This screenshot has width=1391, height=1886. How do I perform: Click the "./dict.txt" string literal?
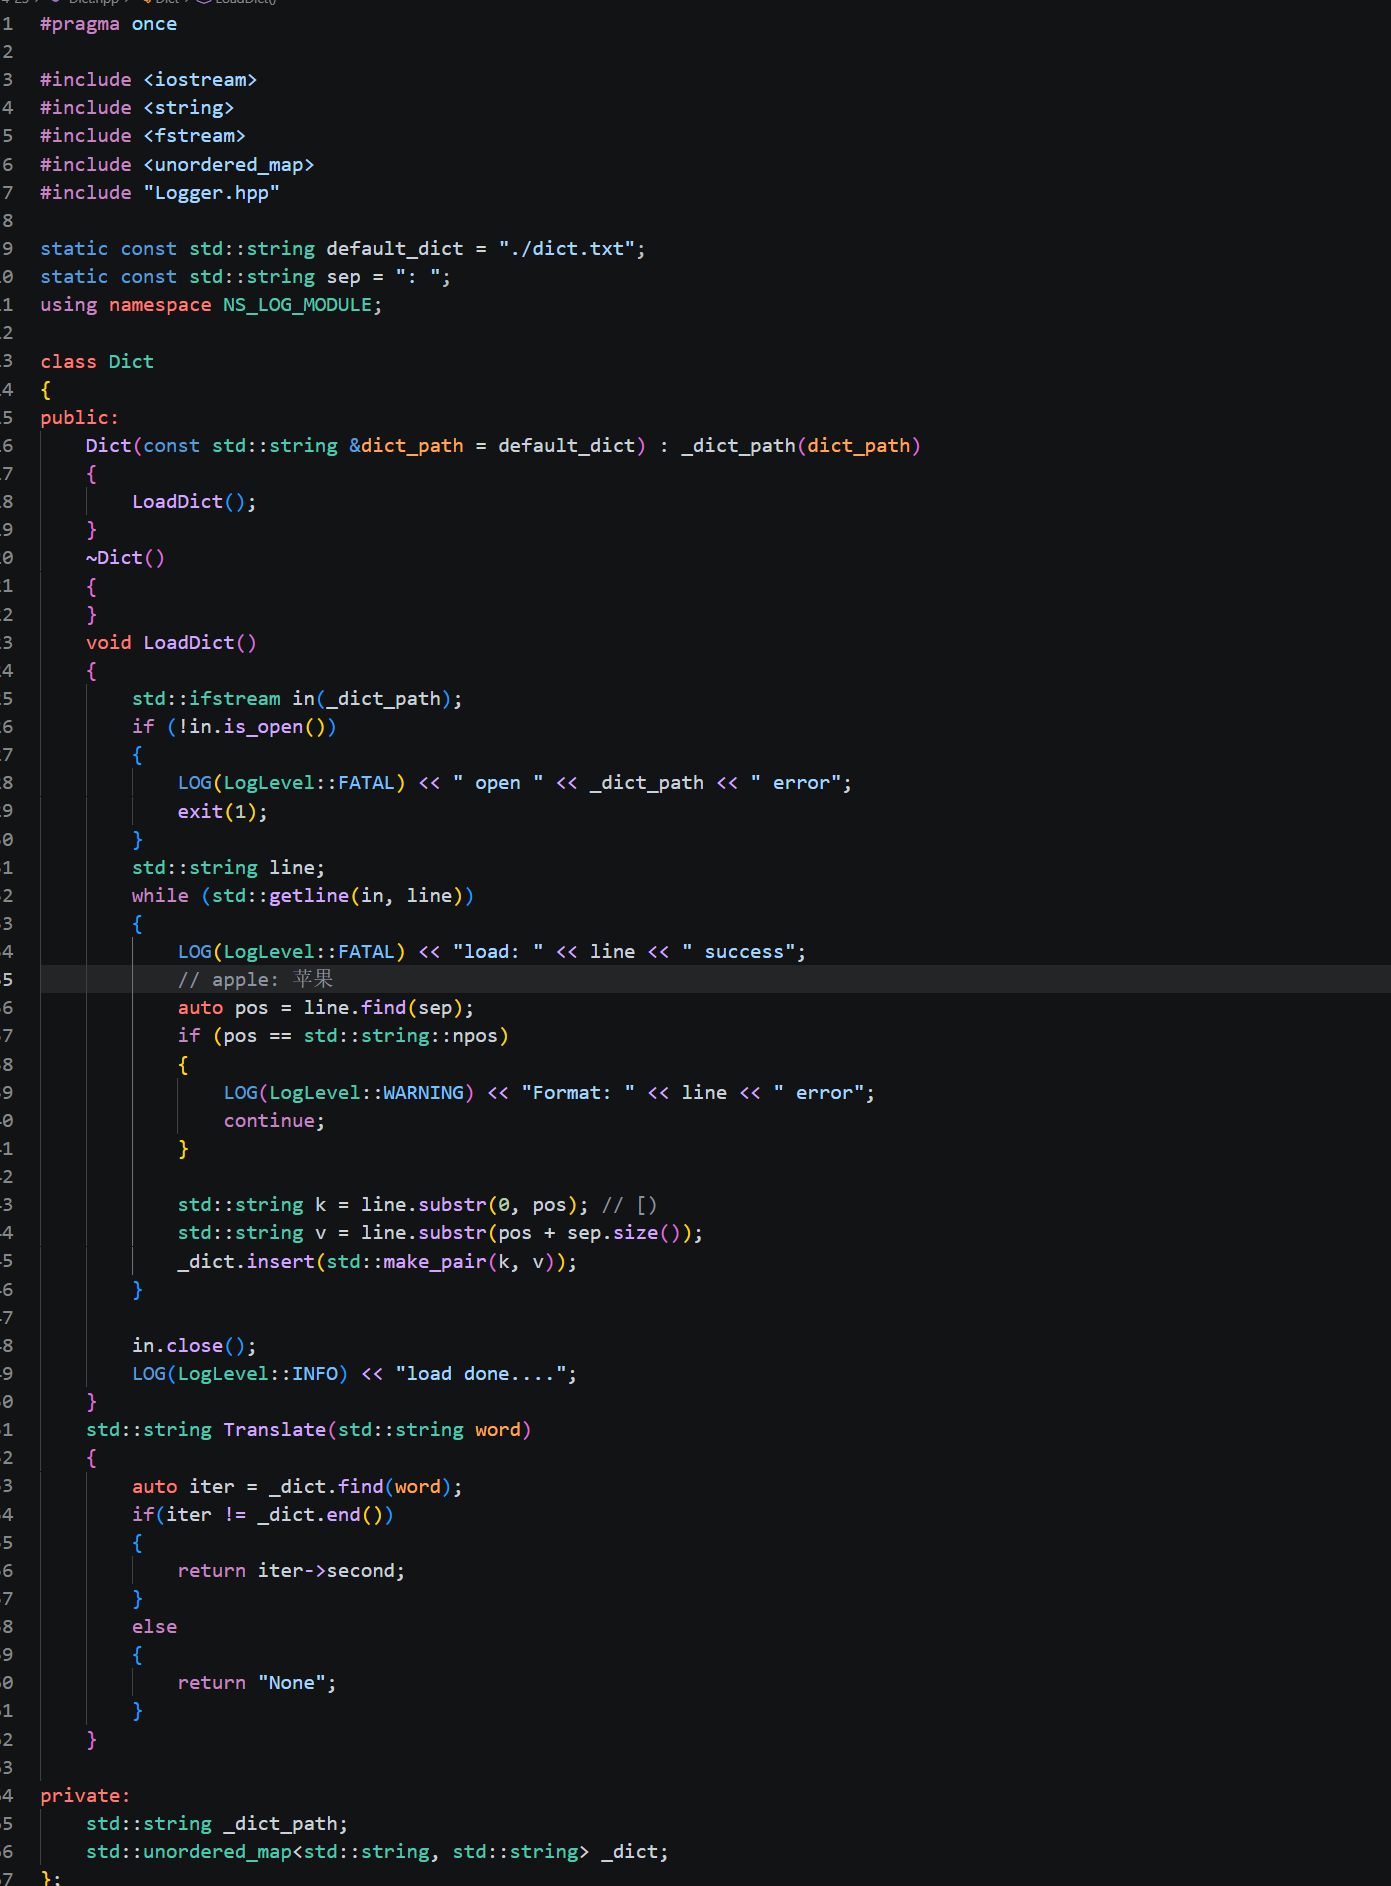pos(567,249)
